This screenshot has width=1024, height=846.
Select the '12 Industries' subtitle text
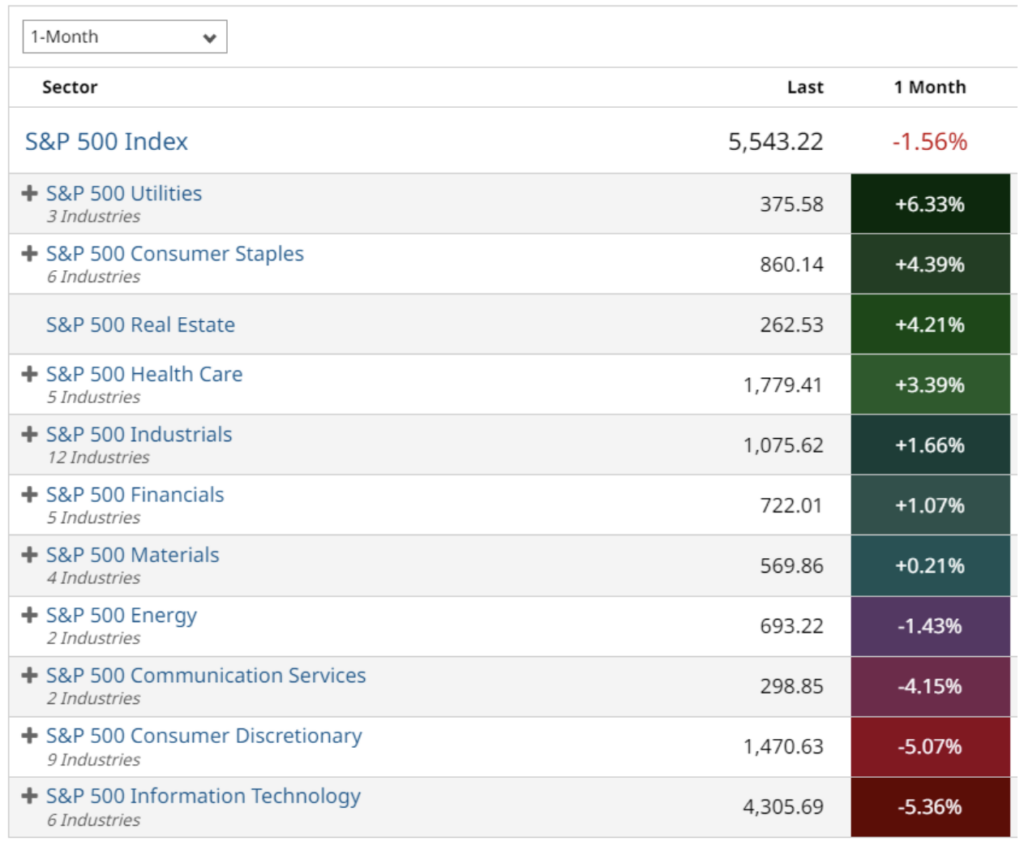click(x=99, y=457)
